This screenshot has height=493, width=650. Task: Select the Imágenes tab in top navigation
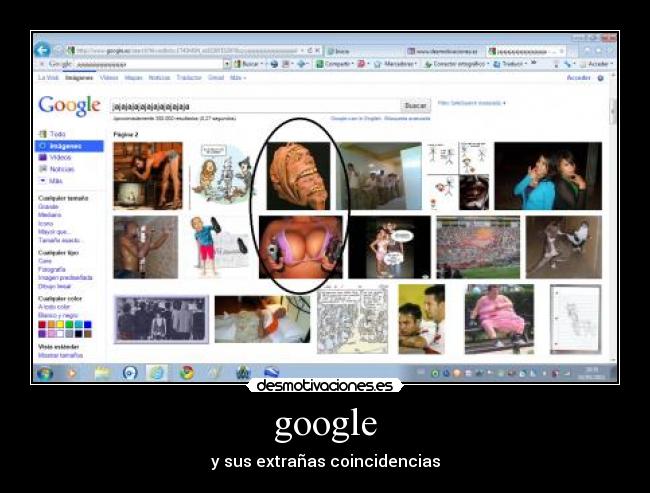click(x=79, y=78)
